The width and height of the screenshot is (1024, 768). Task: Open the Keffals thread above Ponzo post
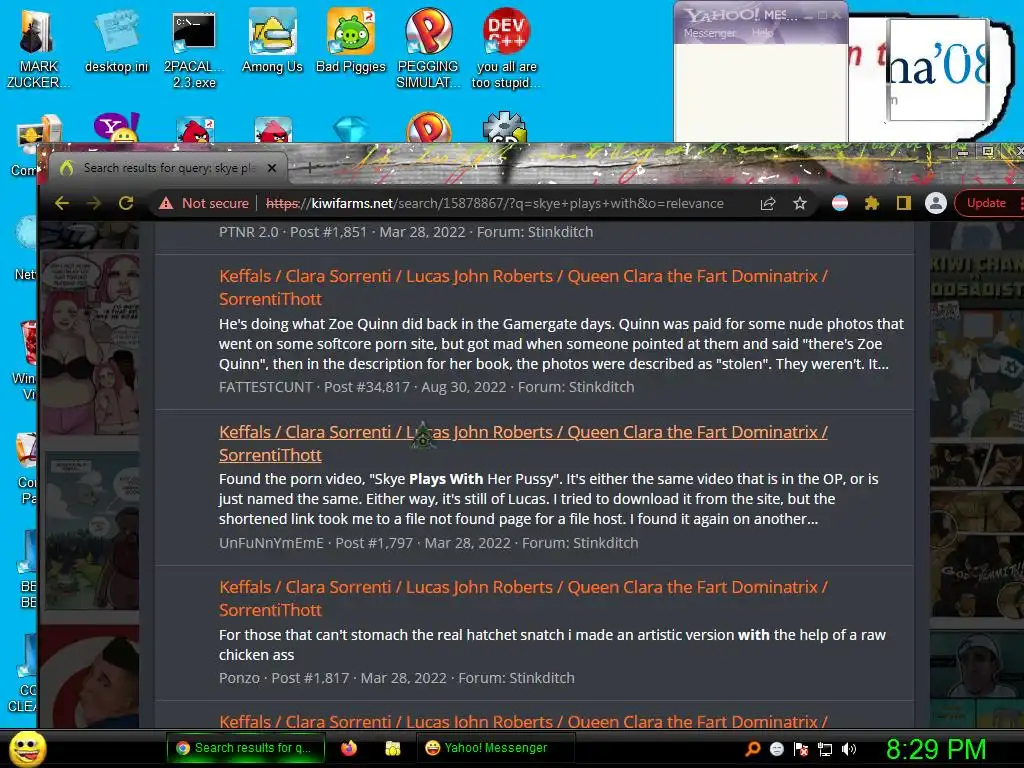(523, 598)
